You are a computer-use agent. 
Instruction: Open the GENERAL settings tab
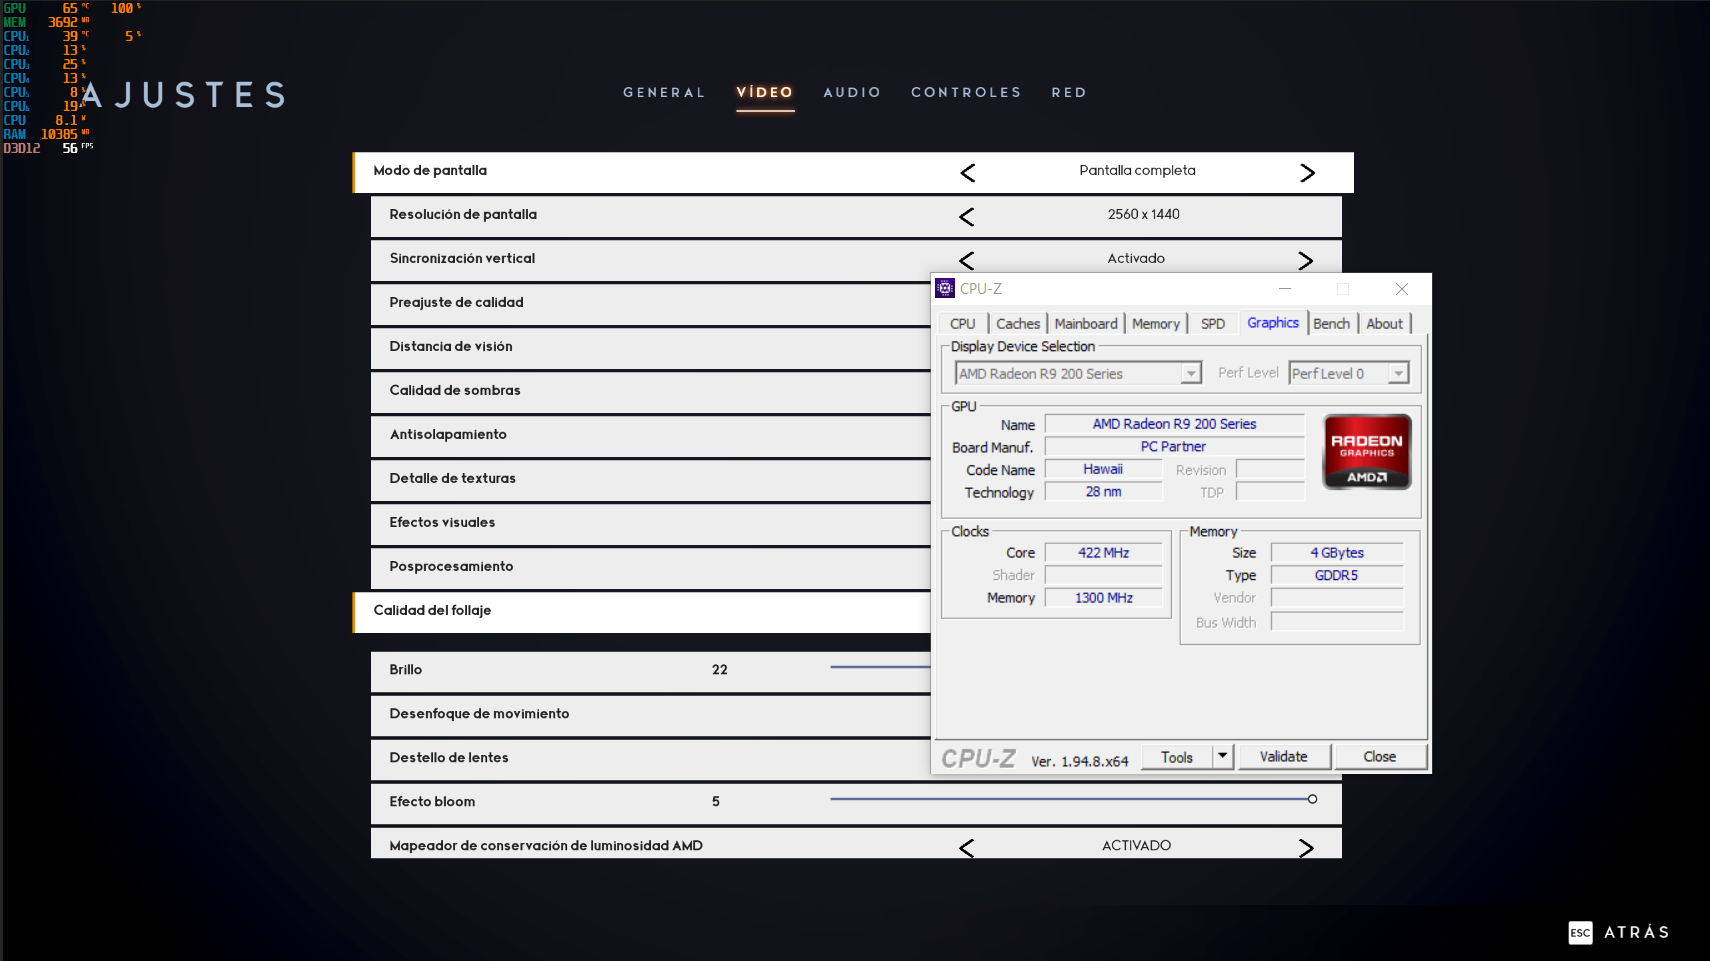pos(664,92)
